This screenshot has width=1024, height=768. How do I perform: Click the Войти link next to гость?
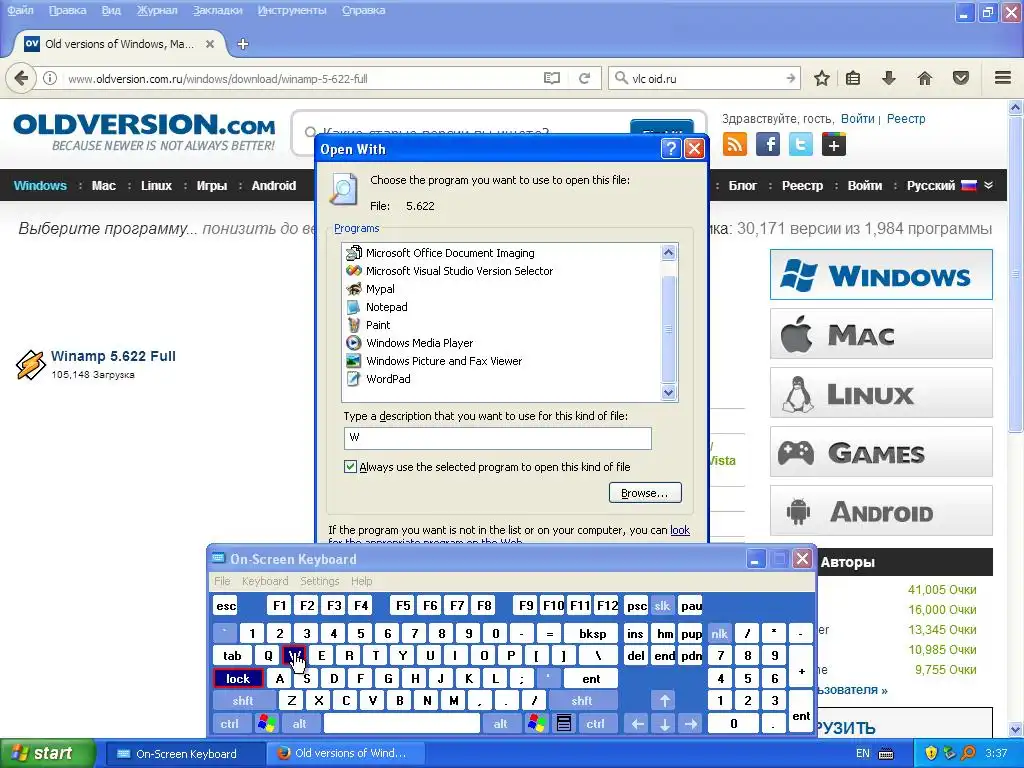click(x=857, y=118)
